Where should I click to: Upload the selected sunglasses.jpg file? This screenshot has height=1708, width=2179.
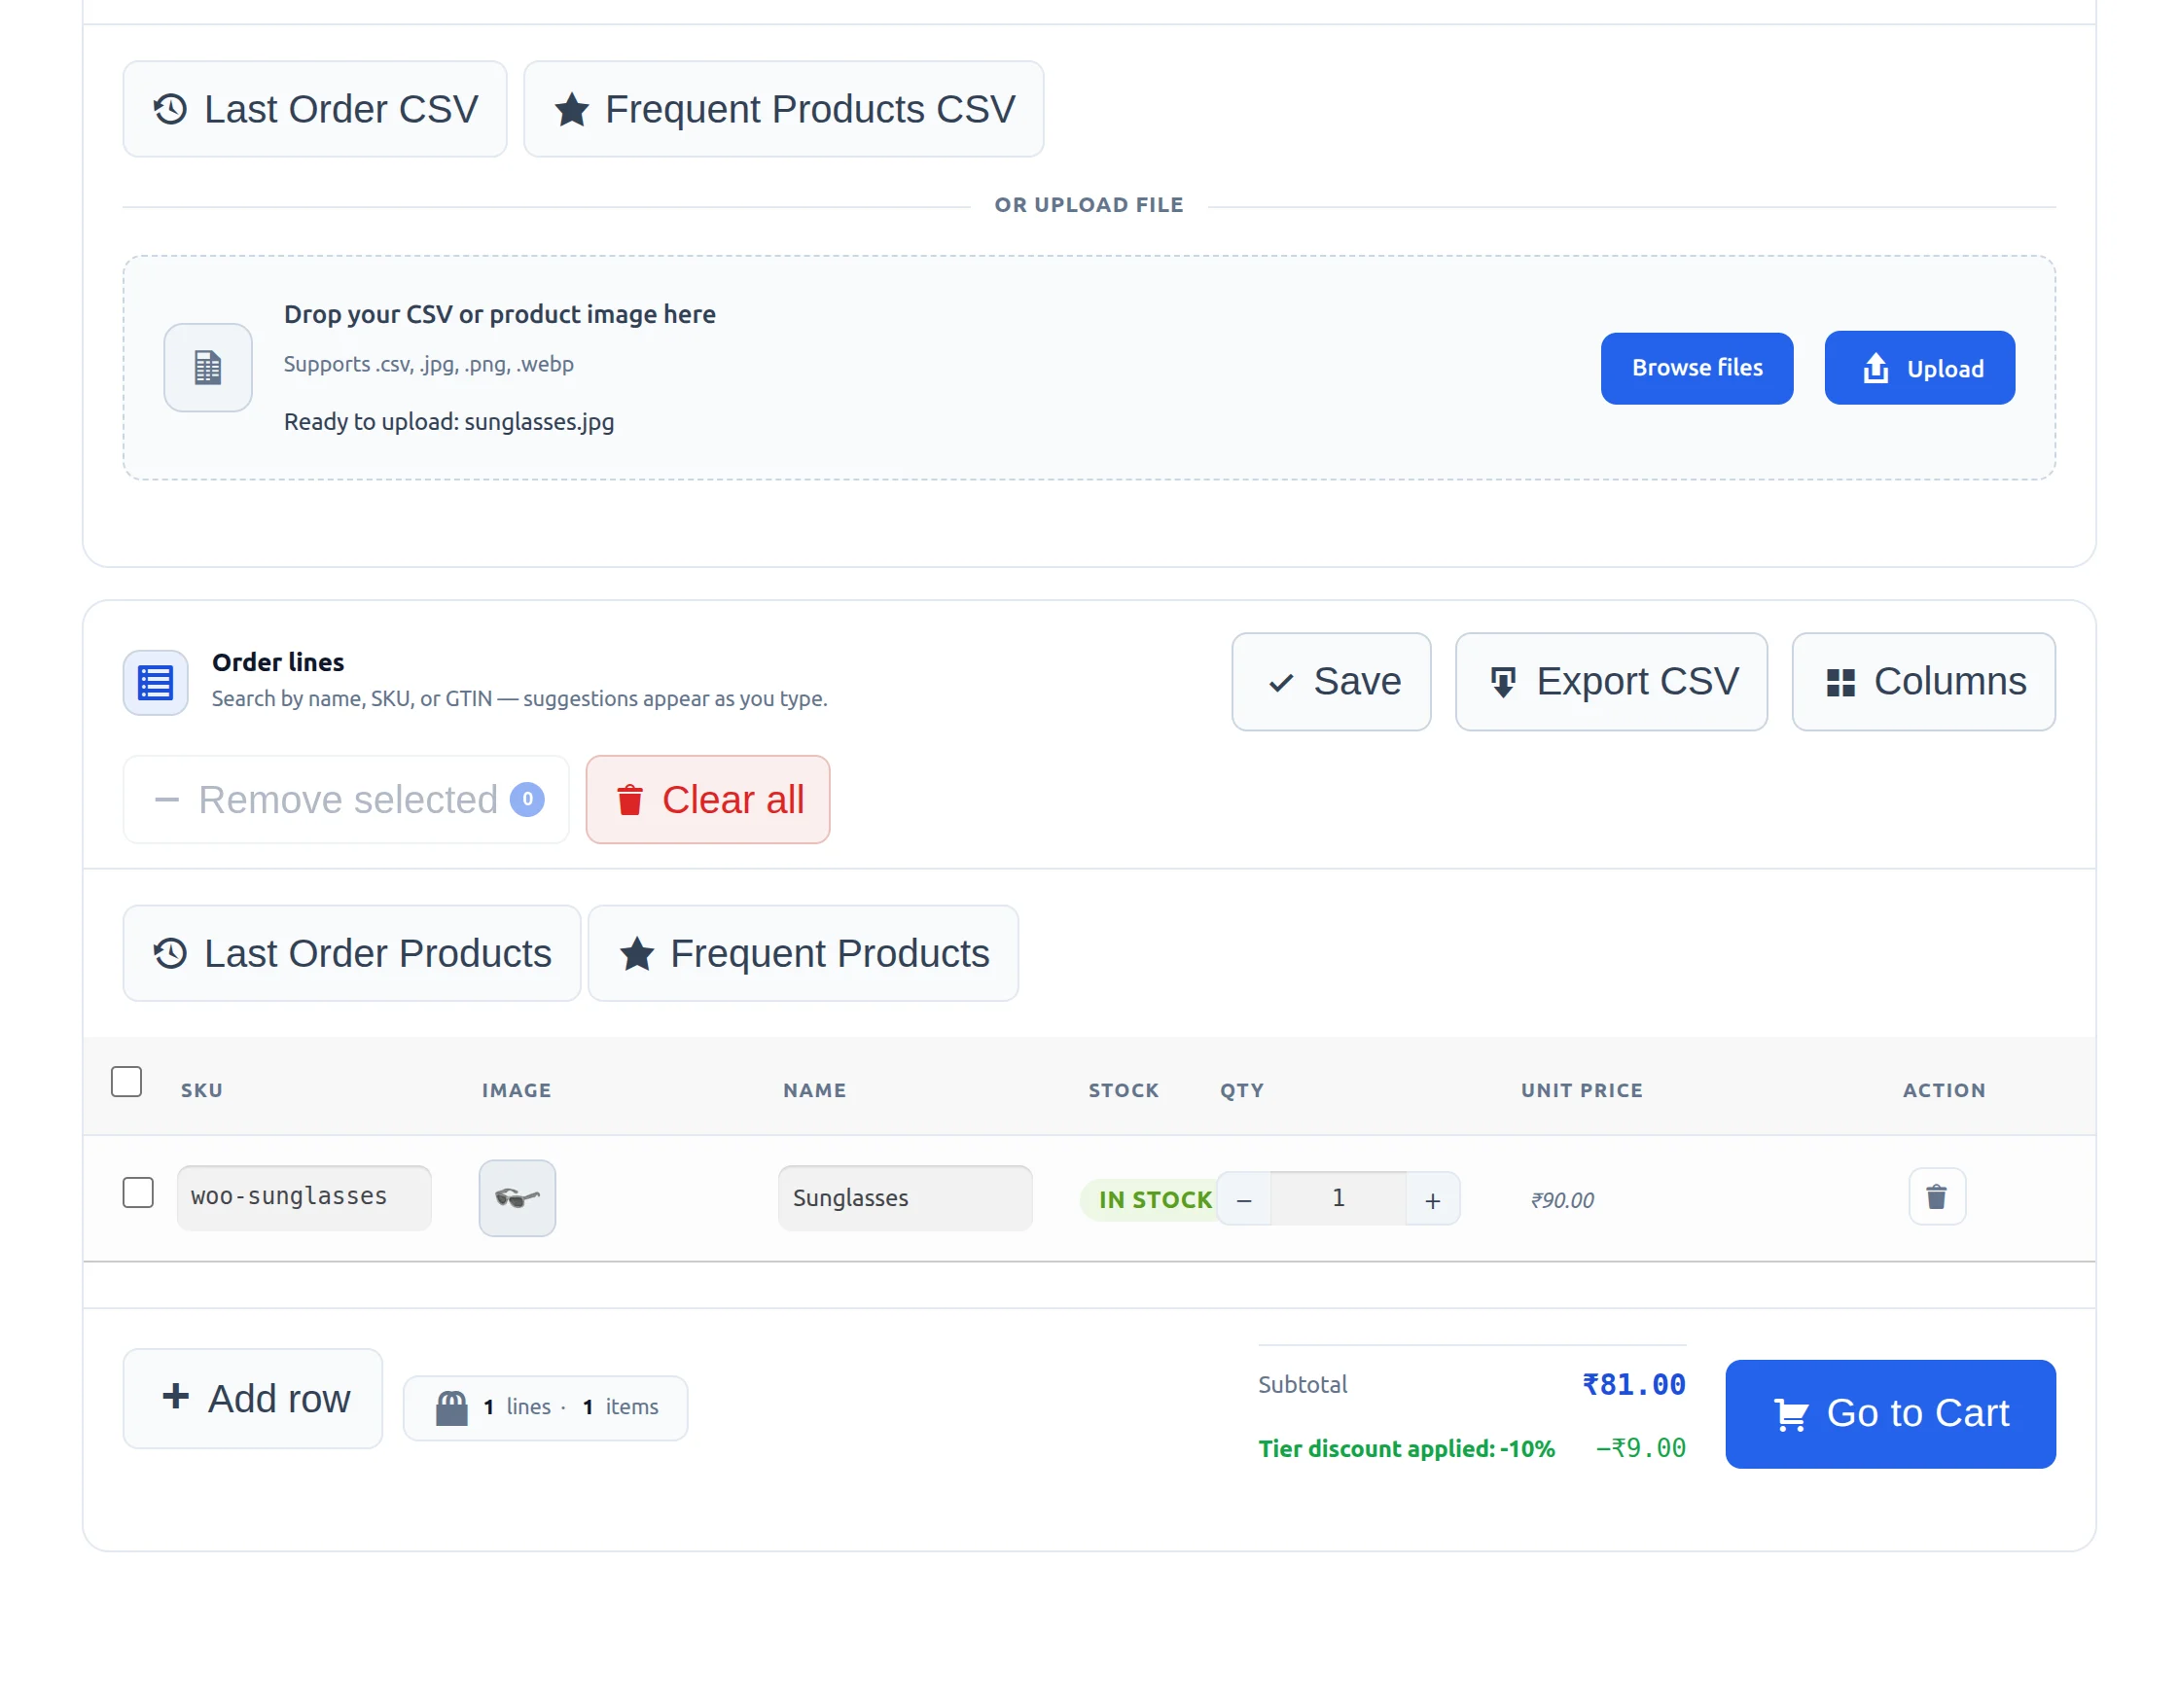[1918, 368]
